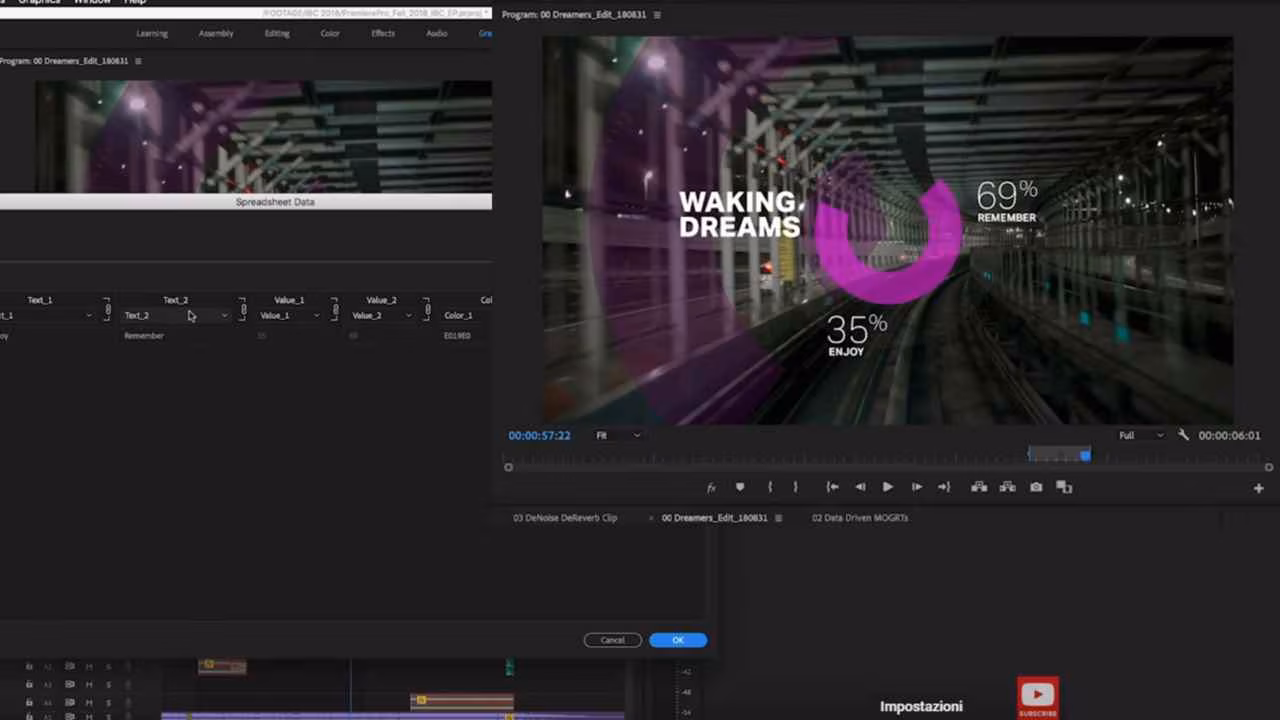
Task: Cancel the Spreadsheet Data dialog
Action: (x=613, y=640)
